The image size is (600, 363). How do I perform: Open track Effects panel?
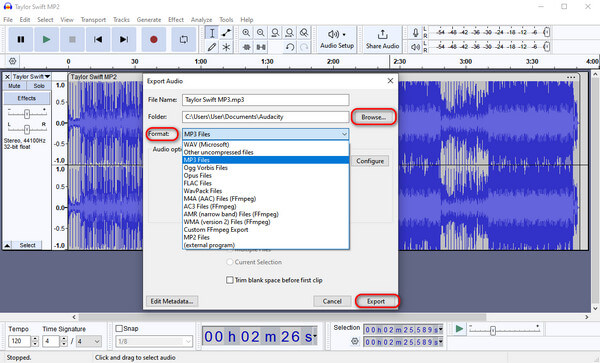pyautogui.click(x=26, y=98)
